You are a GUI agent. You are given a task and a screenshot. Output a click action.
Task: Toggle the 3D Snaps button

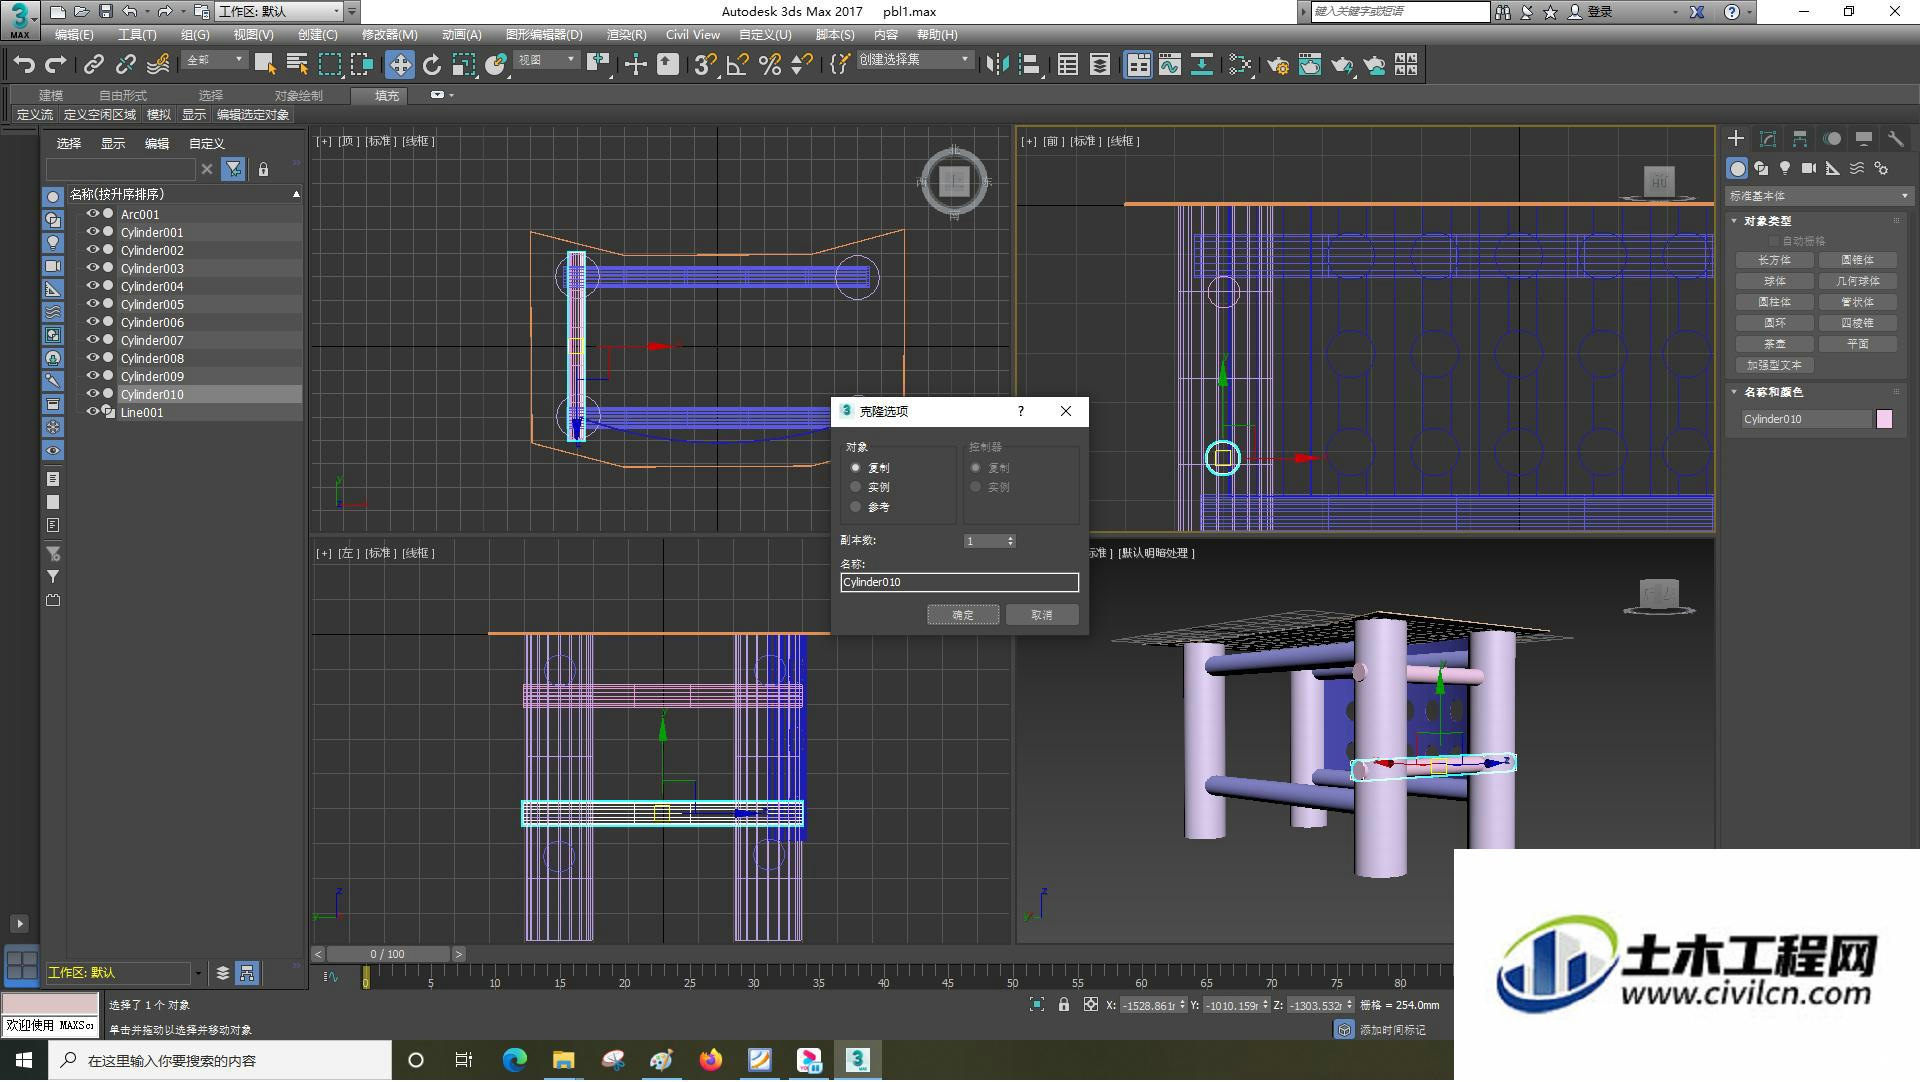[x=705, y=65]
